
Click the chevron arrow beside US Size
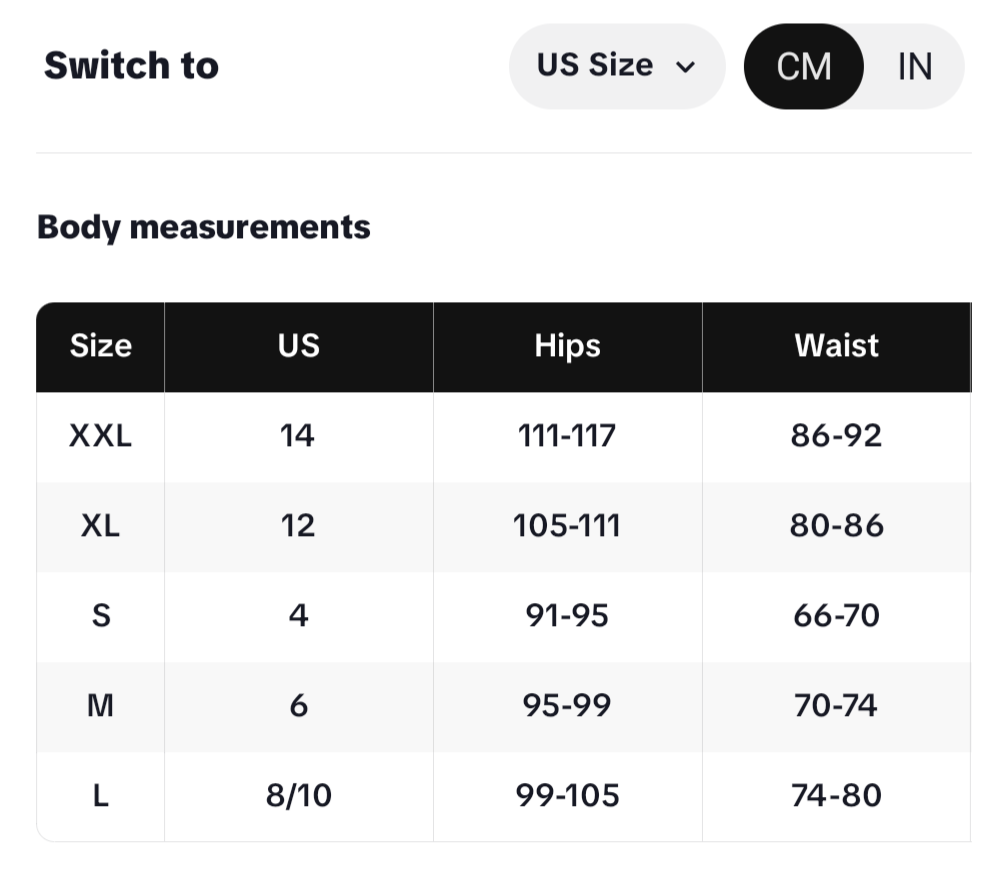685,67
